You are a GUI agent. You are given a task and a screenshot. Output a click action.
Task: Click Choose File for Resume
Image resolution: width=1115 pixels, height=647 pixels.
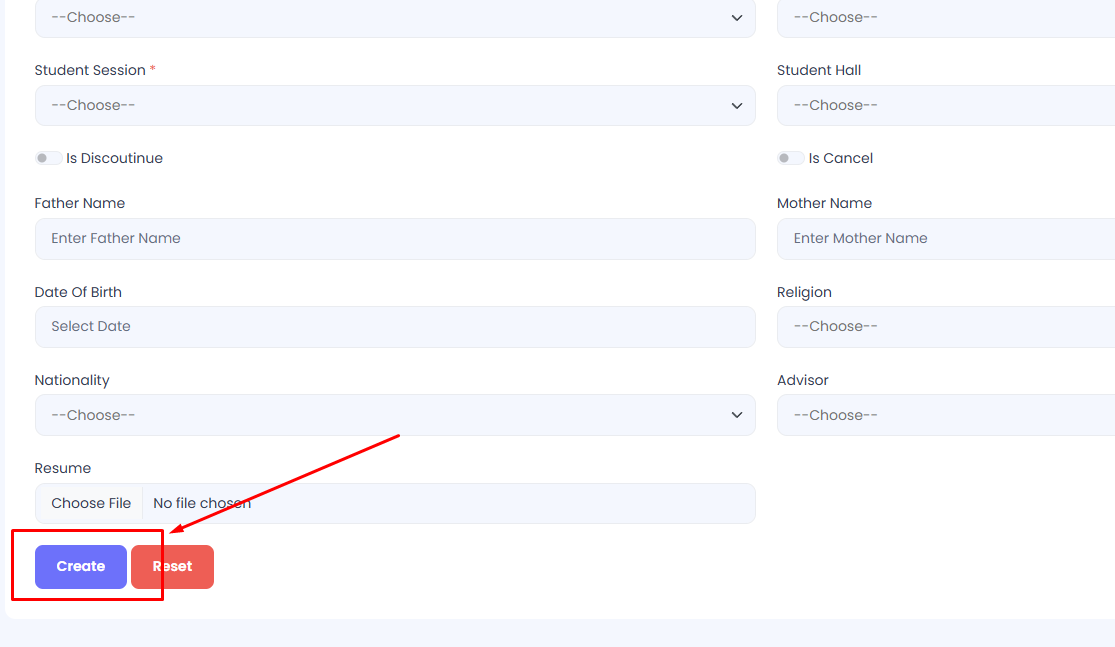90,504
